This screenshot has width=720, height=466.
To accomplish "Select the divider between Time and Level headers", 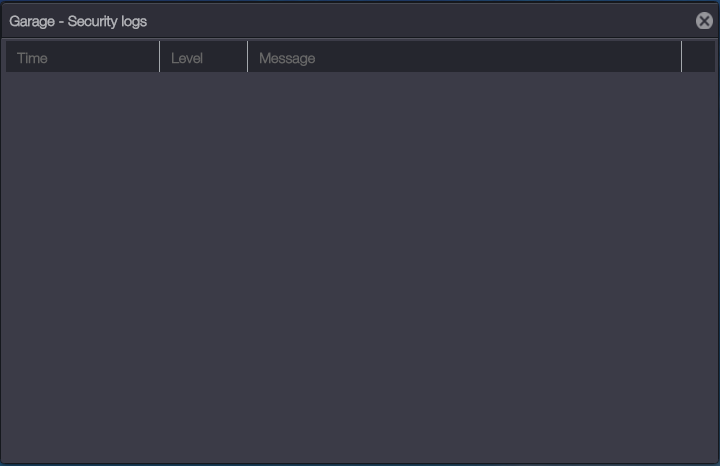I will coord(159,58).
